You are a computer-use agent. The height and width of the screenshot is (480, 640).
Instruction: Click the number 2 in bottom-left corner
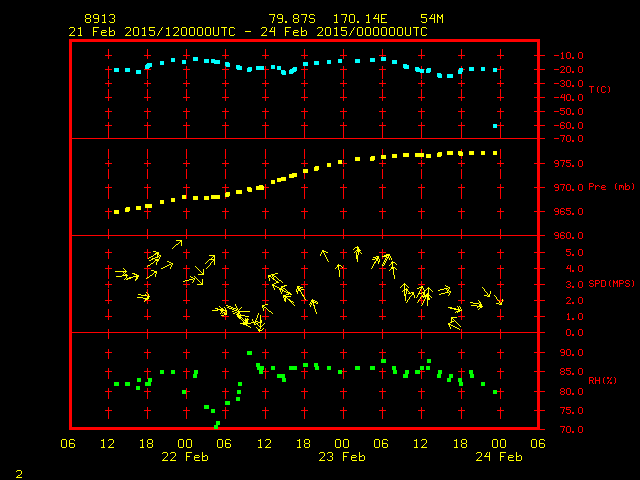pos(19,471)
